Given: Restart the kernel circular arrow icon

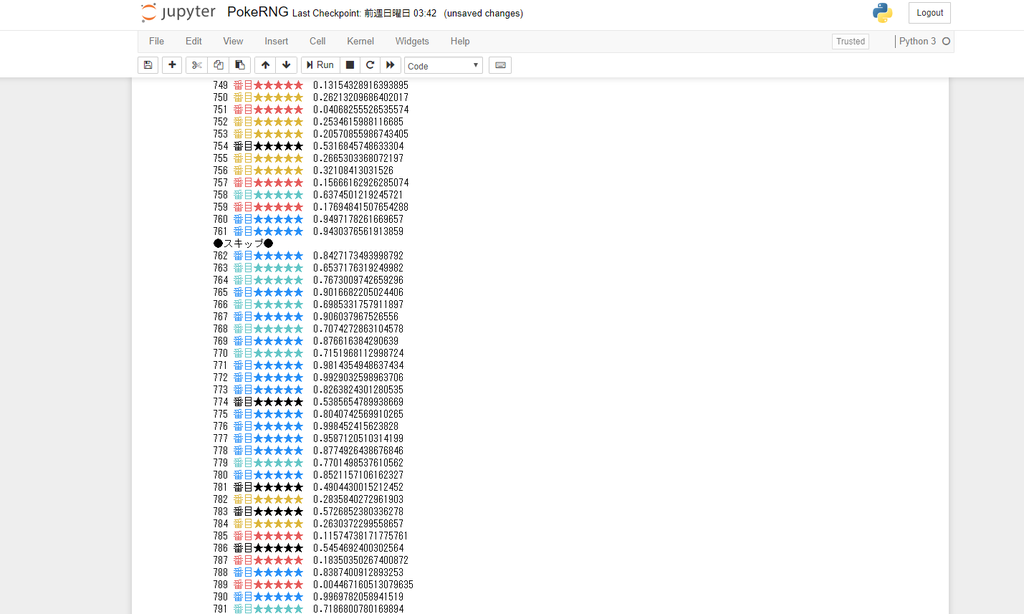Looking at the screenshot, I should (x=370, y=65).
